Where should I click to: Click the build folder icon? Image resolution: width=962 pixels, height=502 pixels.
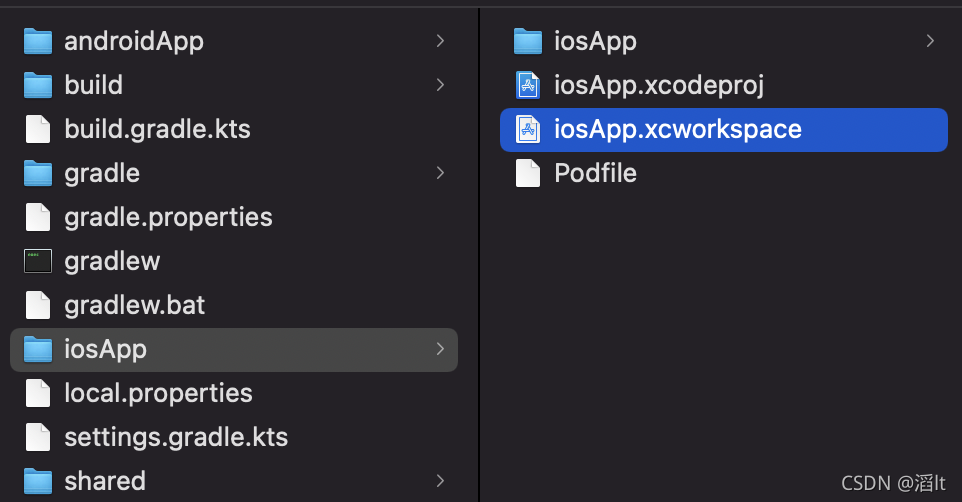click(x=38, y=85)
